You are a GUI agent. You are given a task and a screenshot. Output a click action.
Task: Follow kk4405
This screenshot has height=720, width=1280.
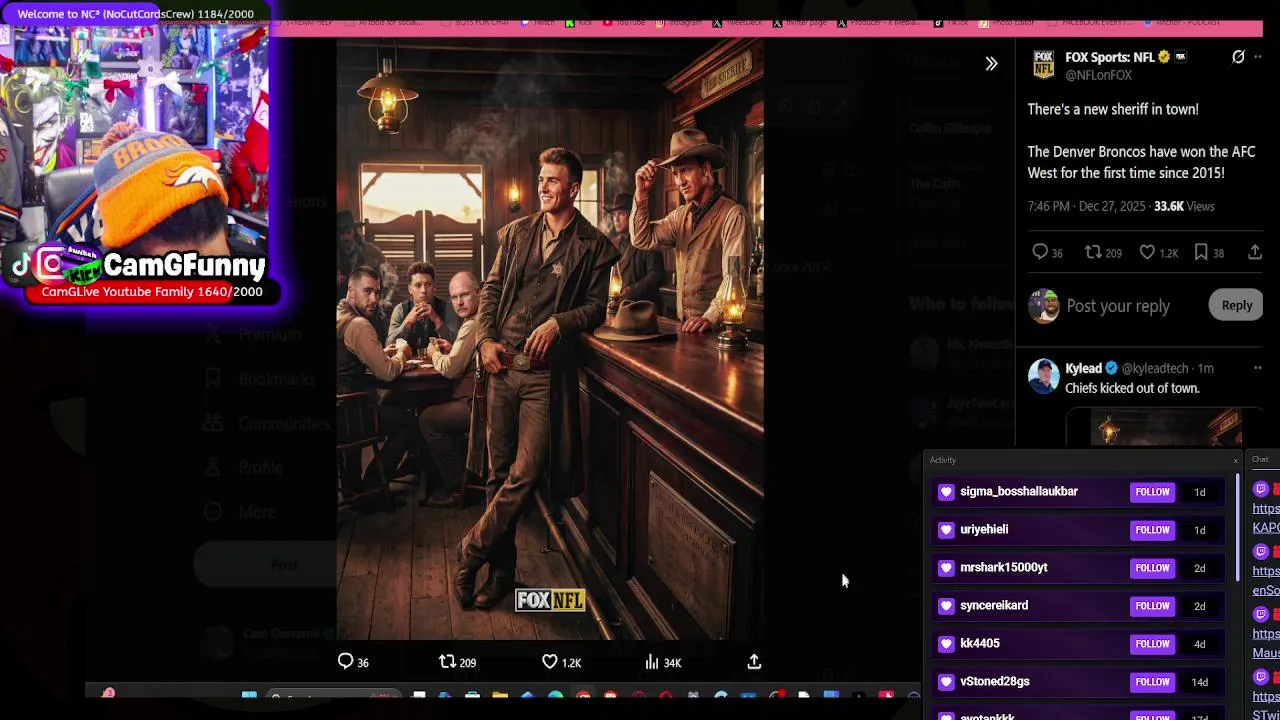(1152, 643)
